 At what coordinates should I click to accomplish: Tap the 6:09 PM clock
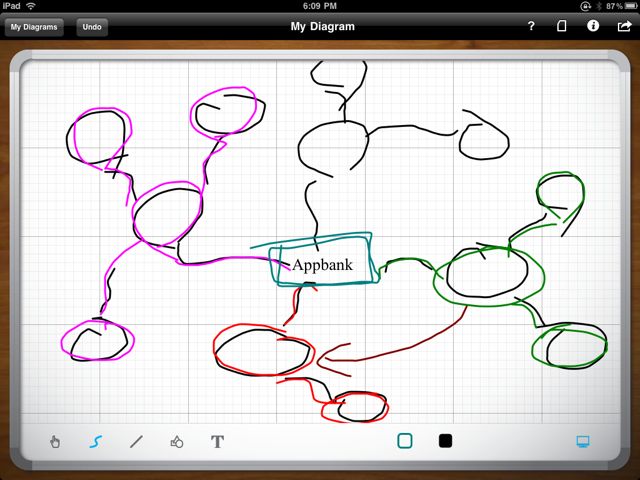320,6
